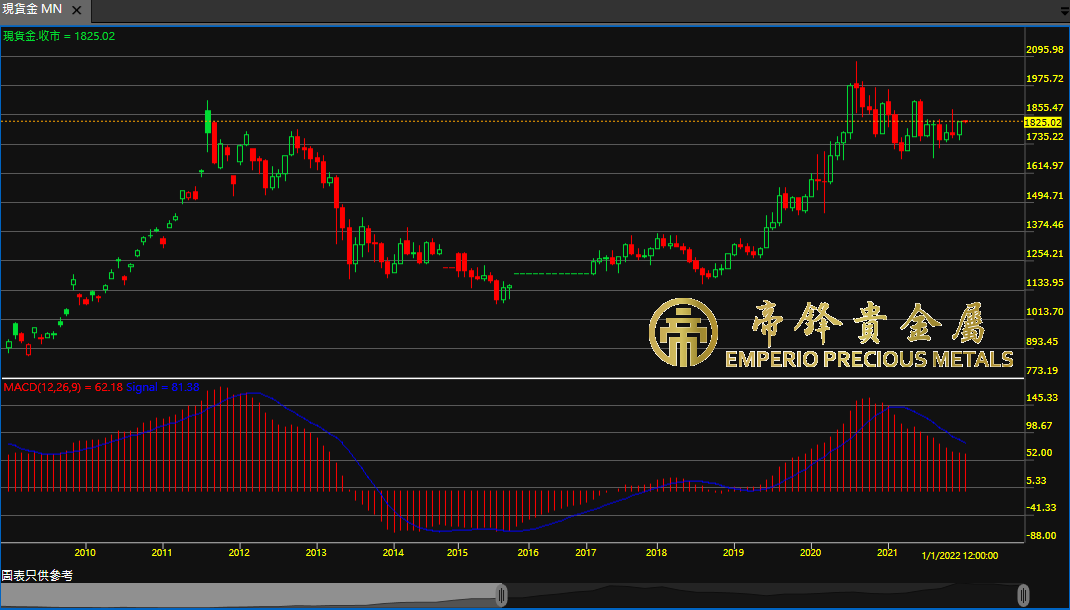This screenshot has height=610, width=1070.
Task: Click the 52.00 MACD axis label
Action: tap(1039, 452)
